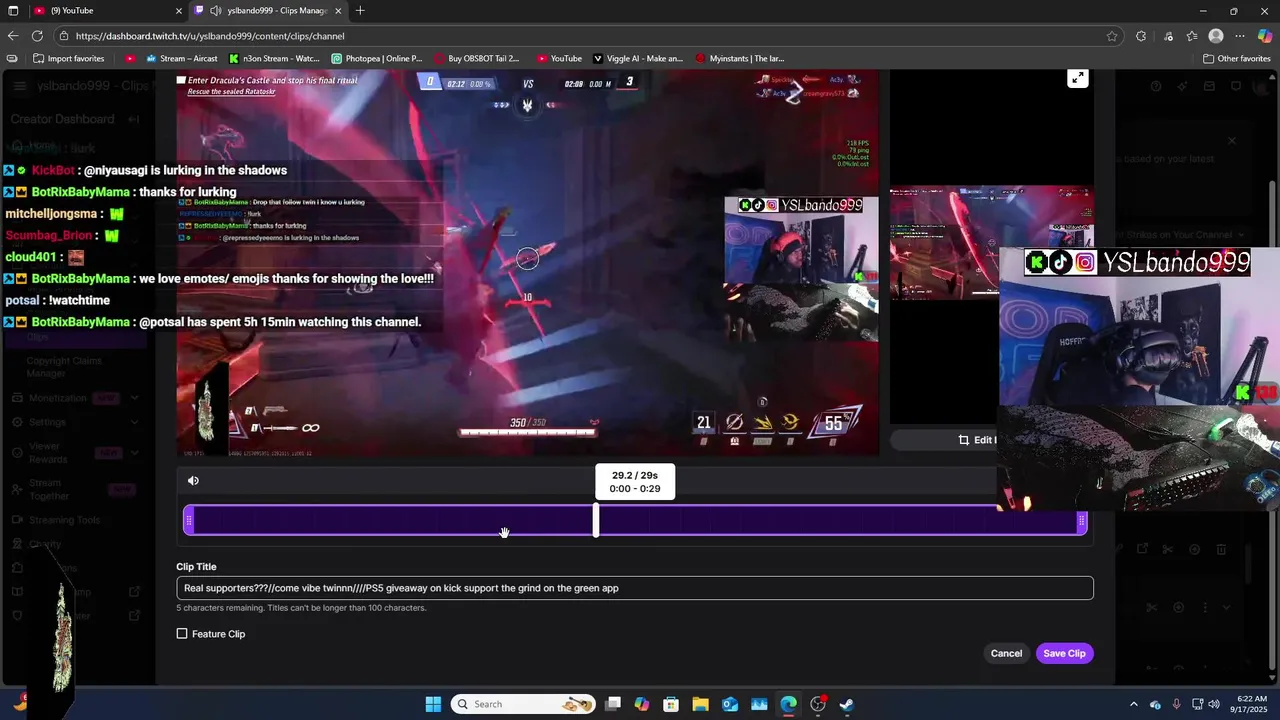The height and width of the screenshot is (720, 1280).
Task: Open browser extensions puzzle icon
Action: 1141,36
